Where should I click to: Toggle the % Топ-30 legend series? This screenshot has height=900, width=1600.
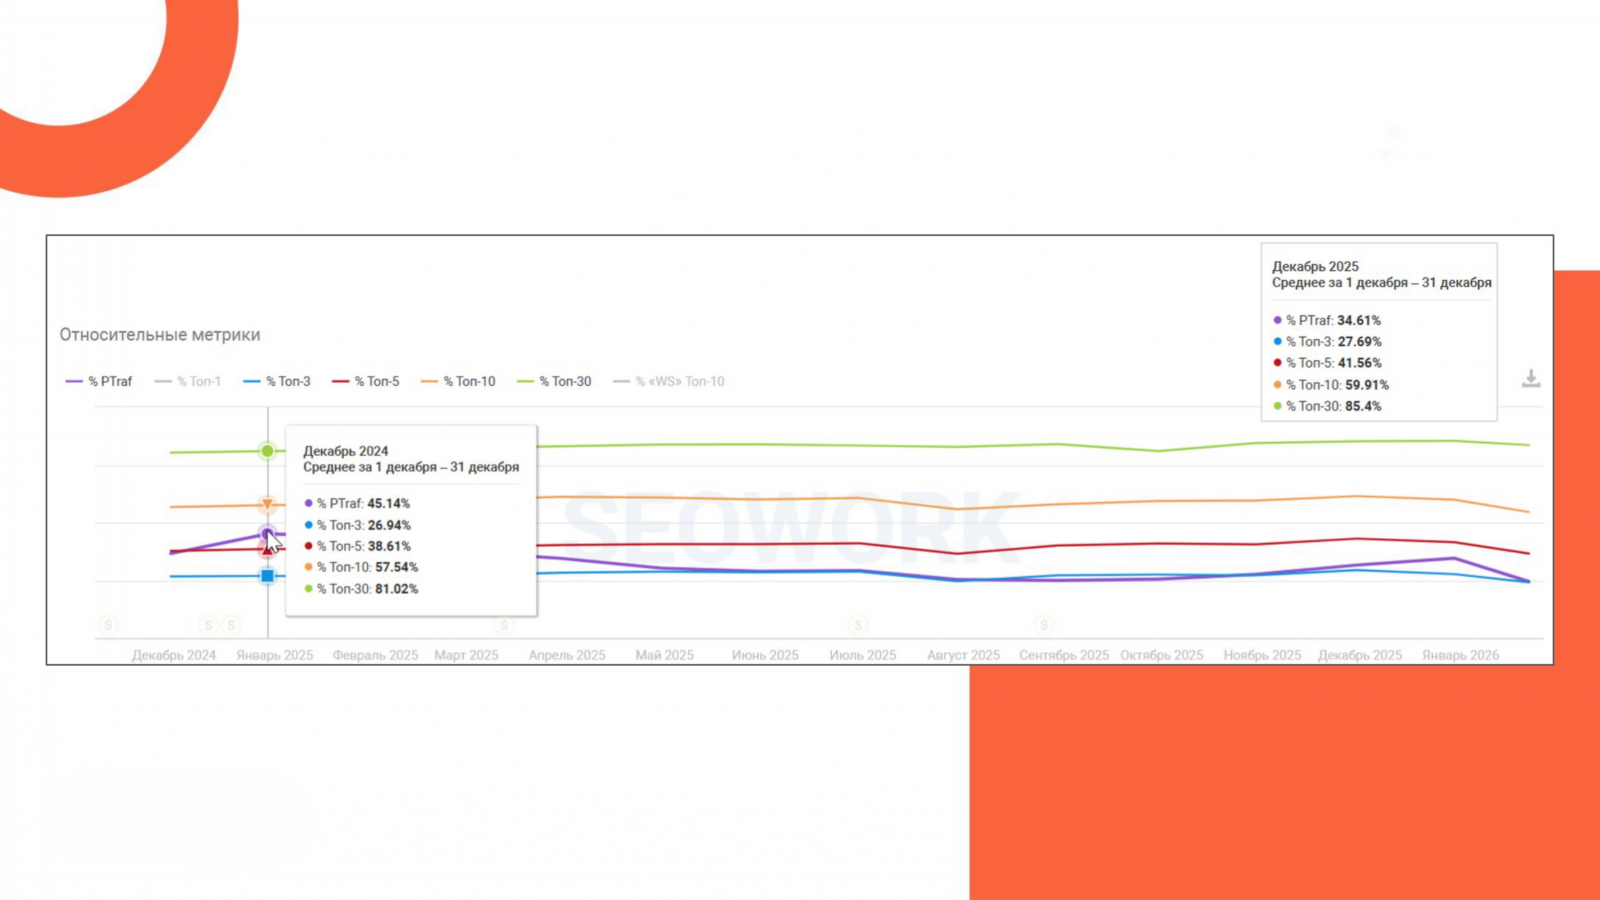click(x=554, y=381)
